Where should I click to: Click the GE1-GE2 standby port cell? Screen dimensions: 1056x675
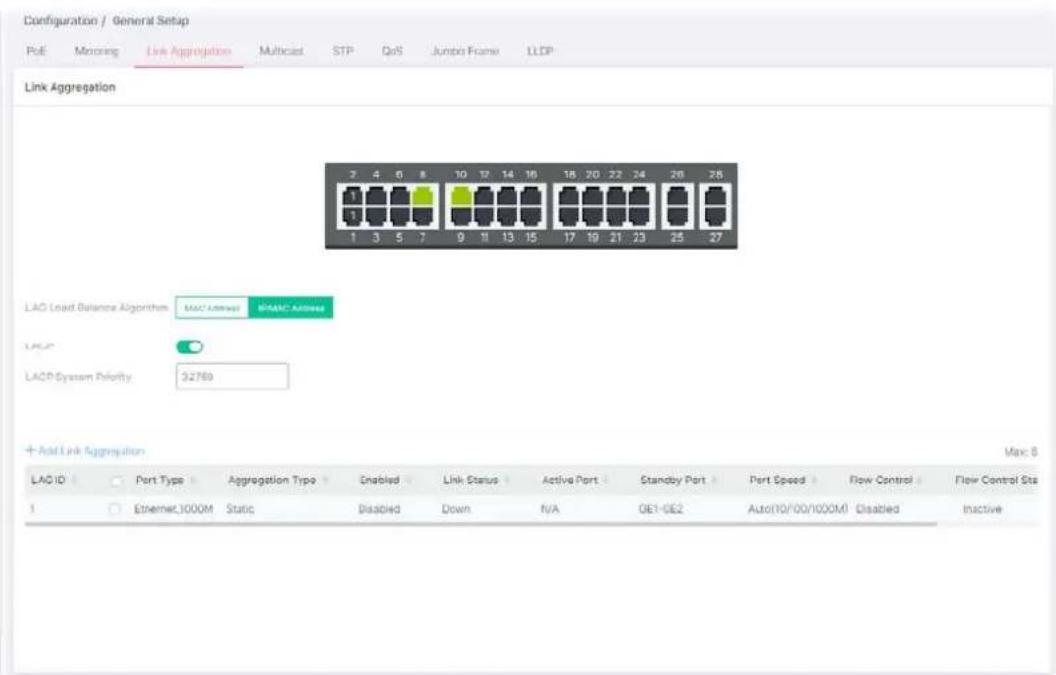(x=661, y=509)
